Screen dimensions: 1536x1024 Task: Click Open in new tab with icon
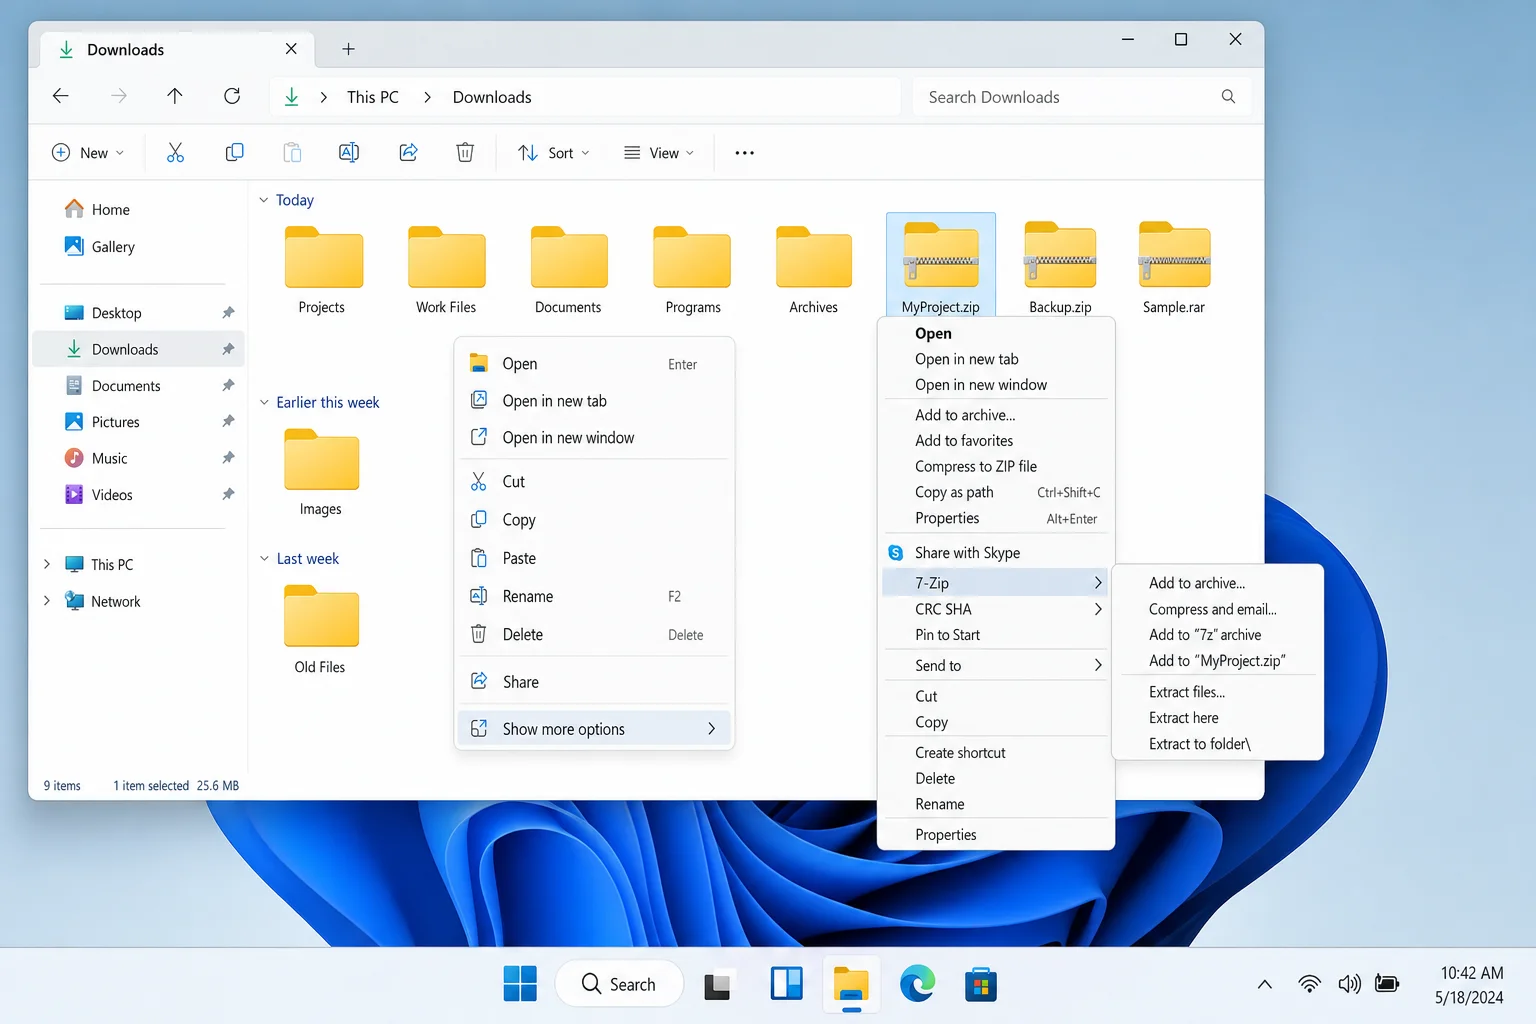click(594, 401)
